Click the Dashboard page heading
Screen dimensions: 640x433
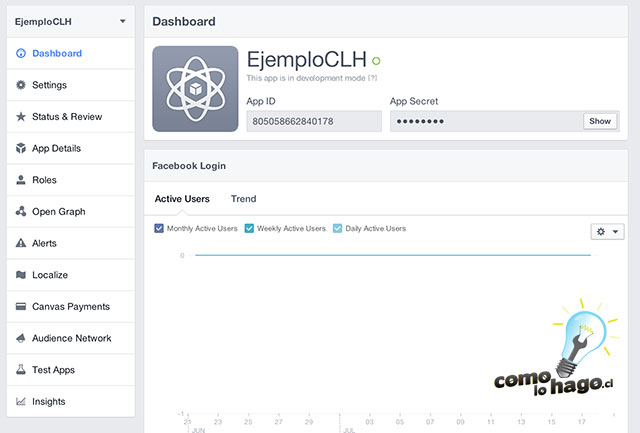[184, 21]
